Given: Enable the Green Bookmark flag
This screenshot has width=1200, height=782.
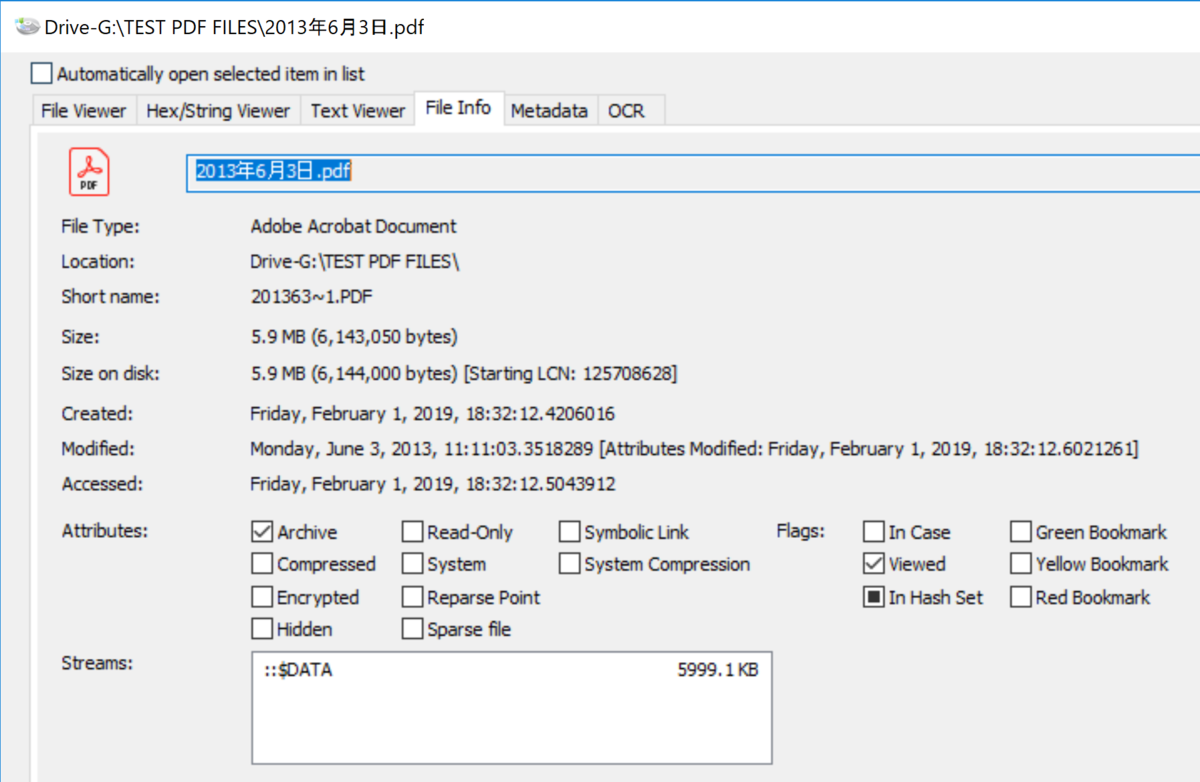Looking at the screenshot, I should [1020, 532].
